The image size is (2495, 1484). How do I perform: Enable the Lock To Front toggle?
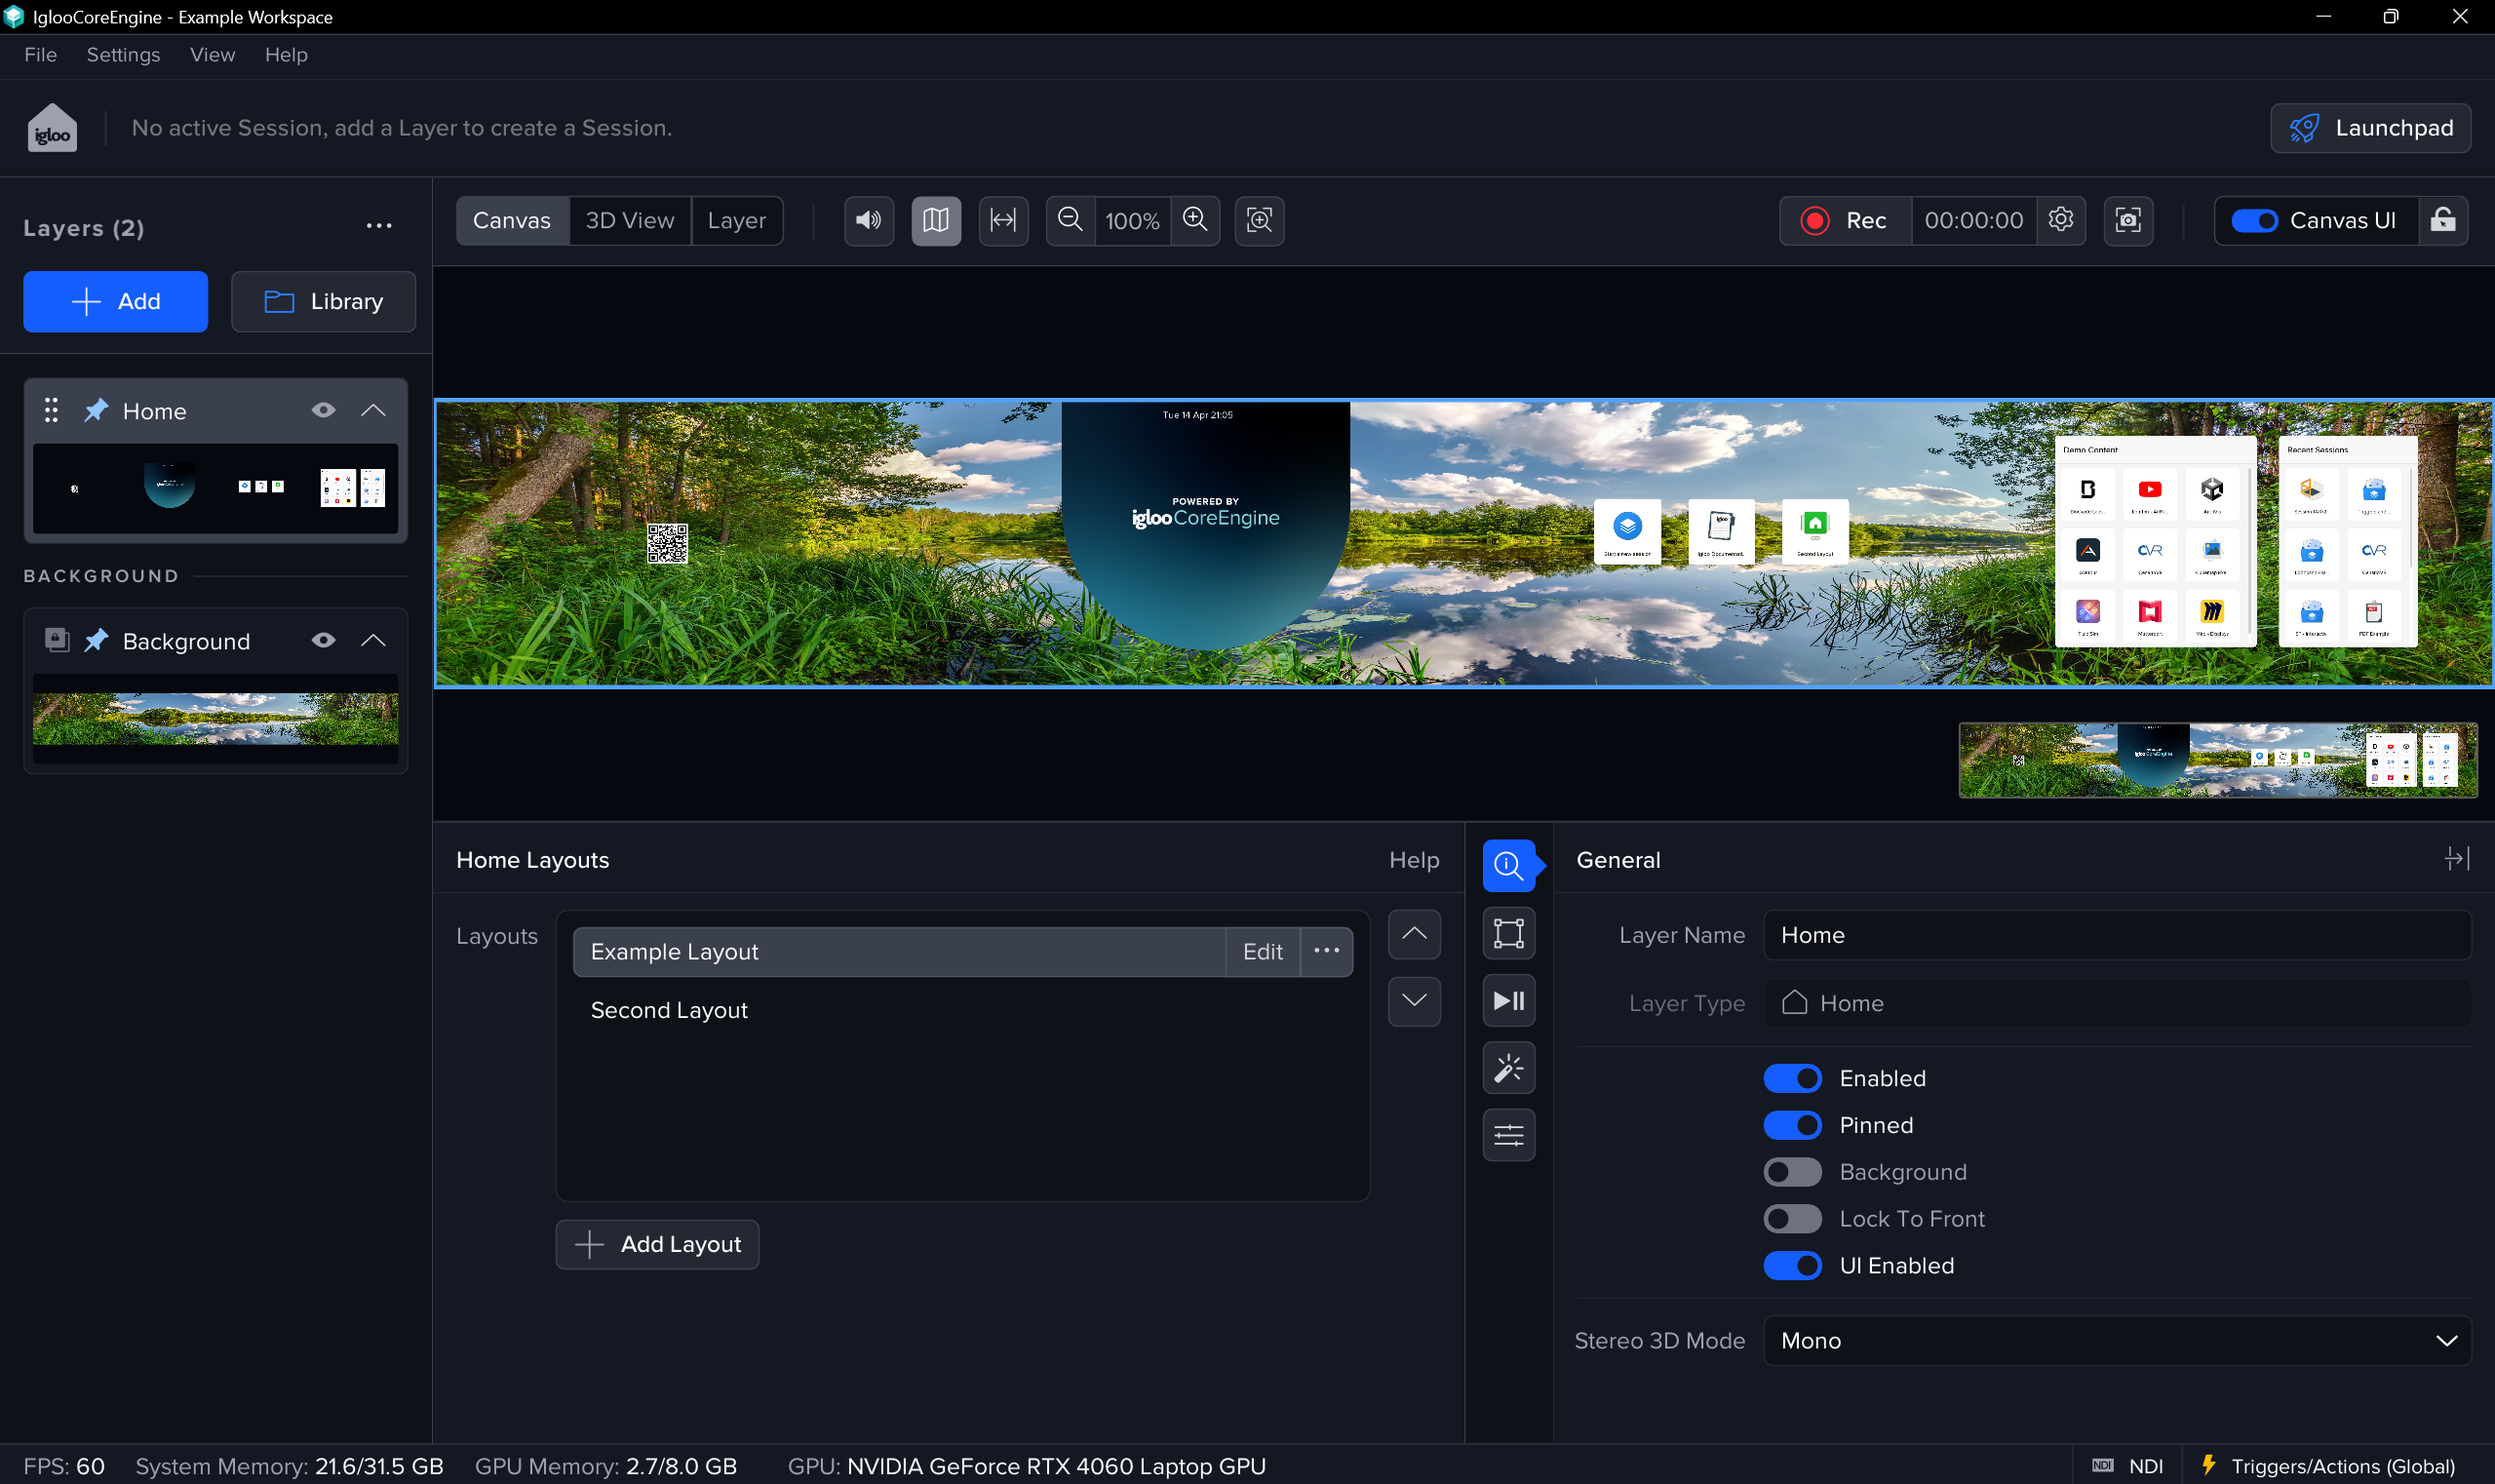[1792, 1219]
